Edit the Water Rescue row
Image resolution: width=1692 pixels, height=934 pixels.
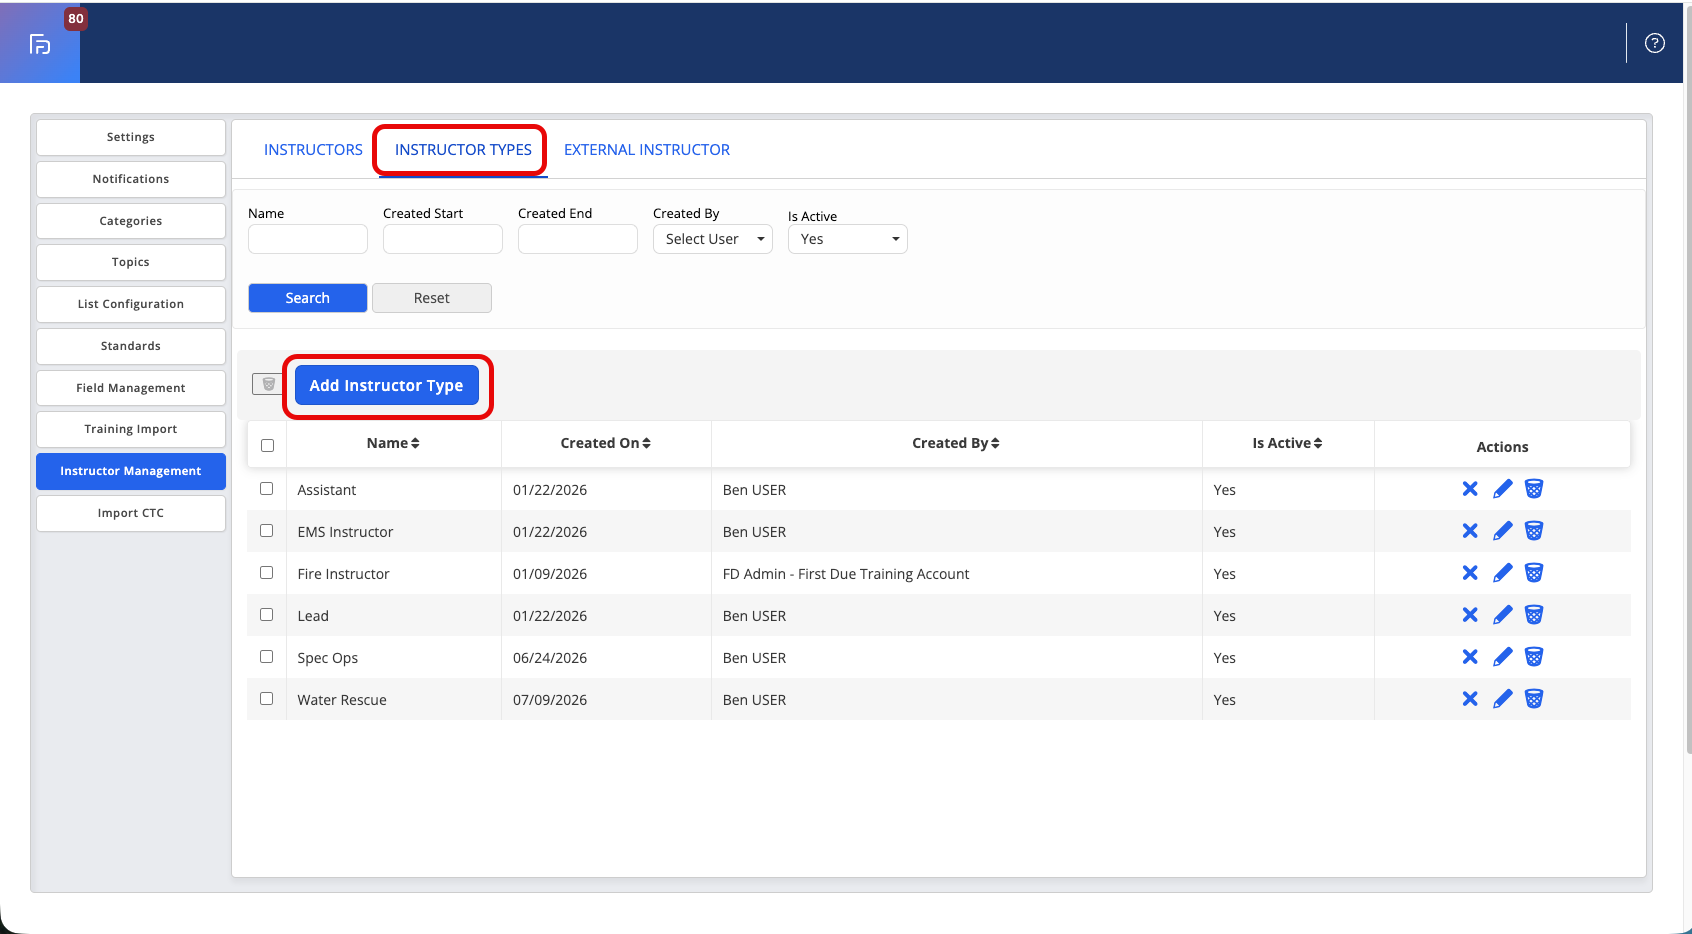pos(1502,699)
